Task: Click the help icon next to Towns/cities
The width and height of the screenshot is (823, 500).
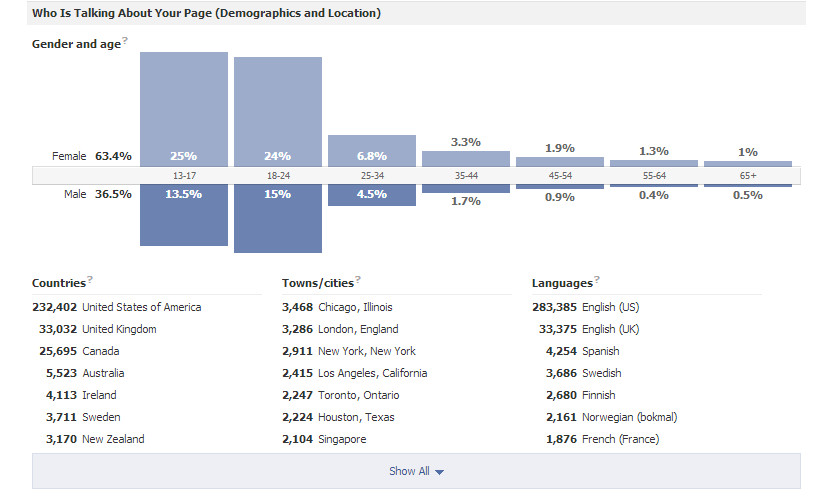Action: pyautogui.click(x=358, y=280)
